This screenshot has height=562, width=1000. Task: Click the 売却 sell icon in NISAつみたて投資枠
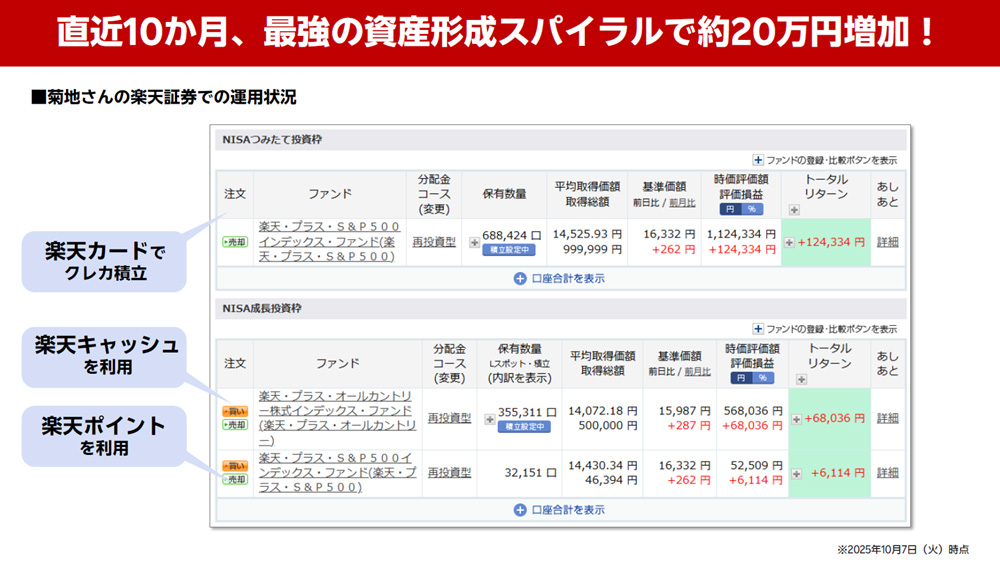tap(235, 242)
